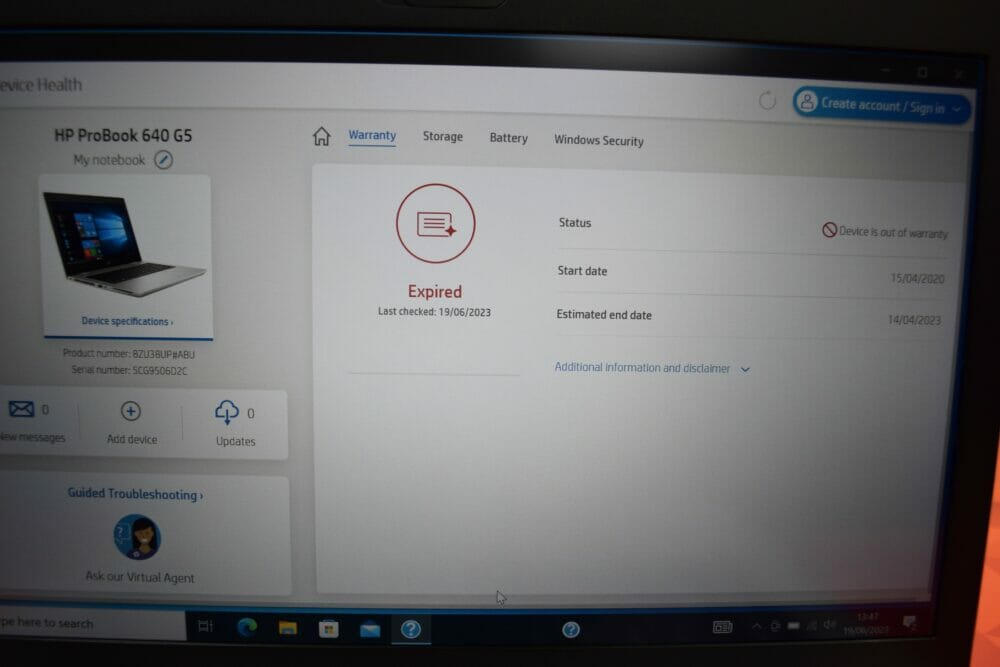Open Microsoft Store from the taskbar
Image resolution: width=1000 pixels, height=667 pixels.
point(328,629)
